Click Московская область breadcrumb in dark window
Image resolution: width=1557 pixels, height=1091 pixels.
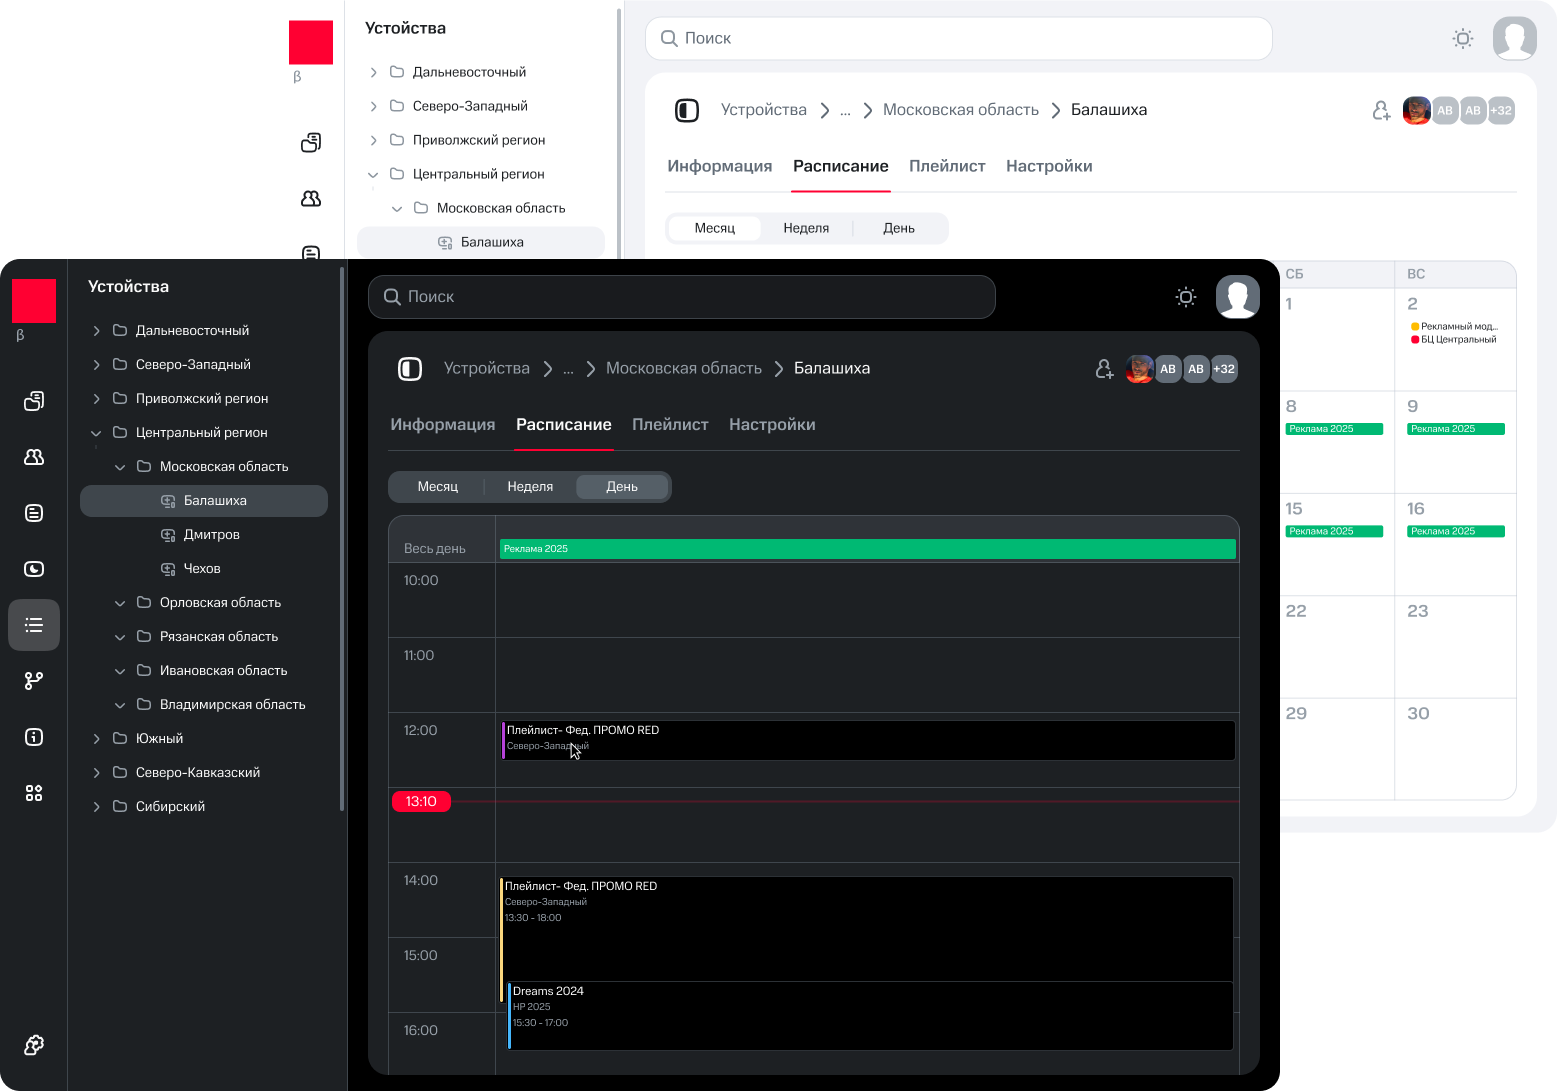point(684,369)
